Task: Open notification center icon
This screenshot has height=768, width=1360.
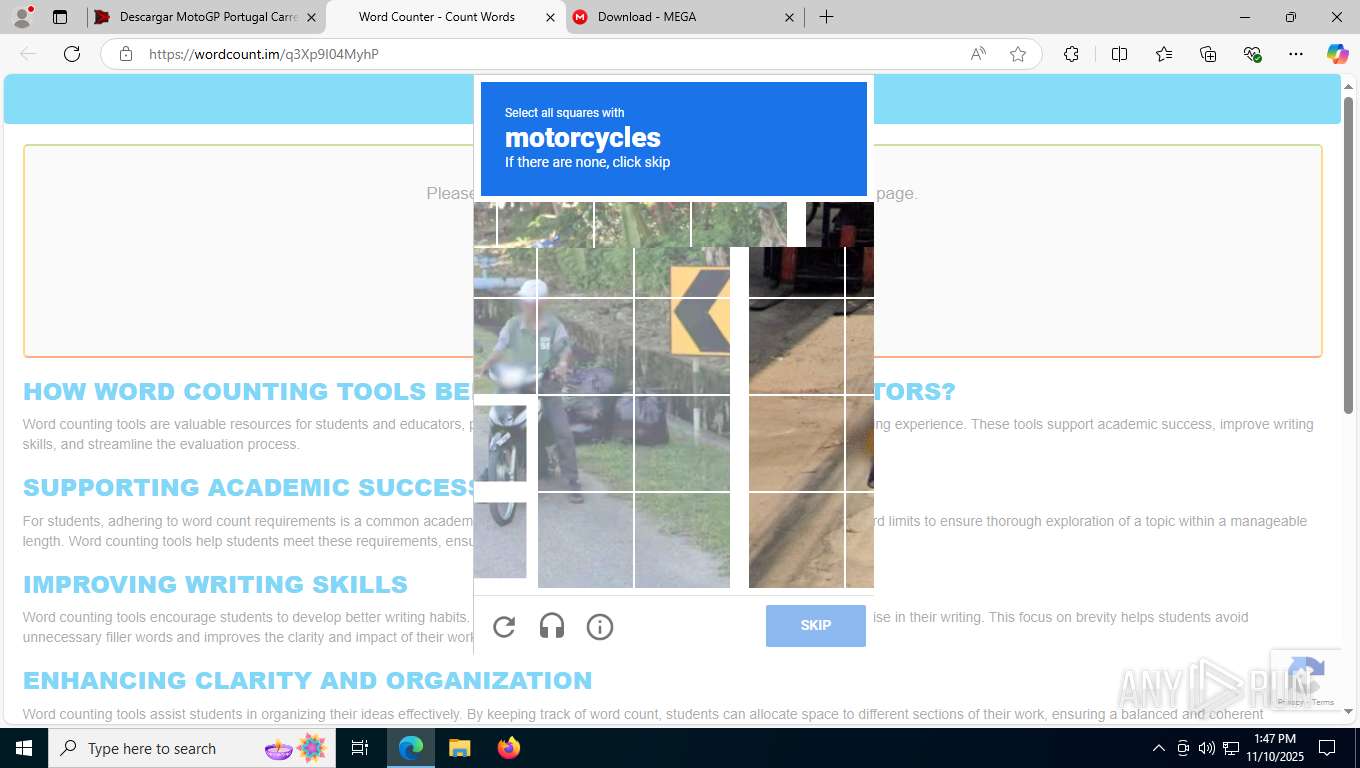Action: click(1327, 748)
